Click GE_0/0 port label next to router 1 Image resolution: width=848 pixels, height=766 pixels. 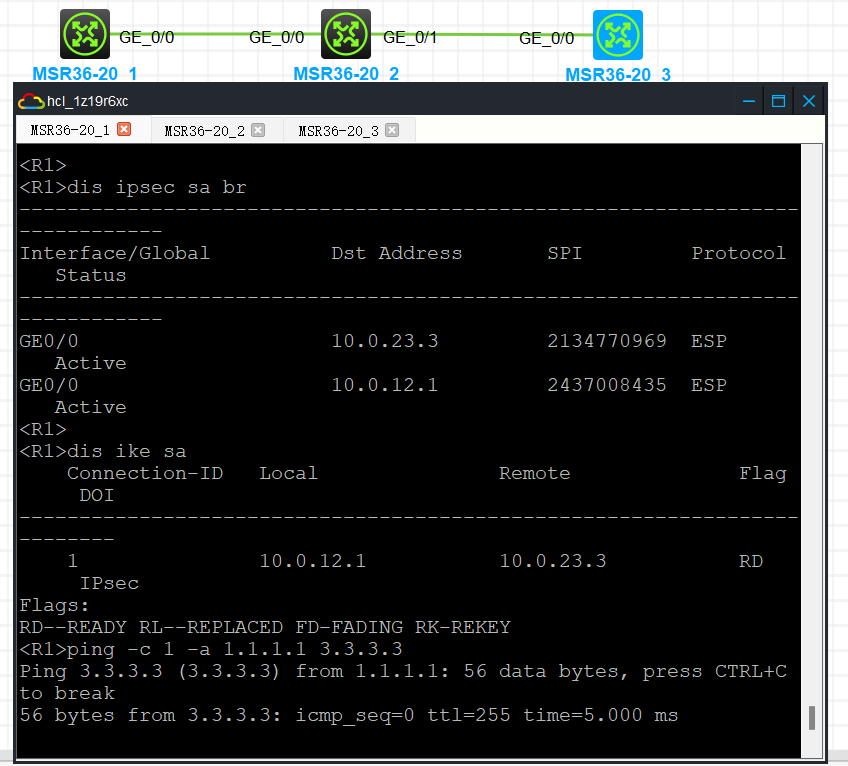147,37
